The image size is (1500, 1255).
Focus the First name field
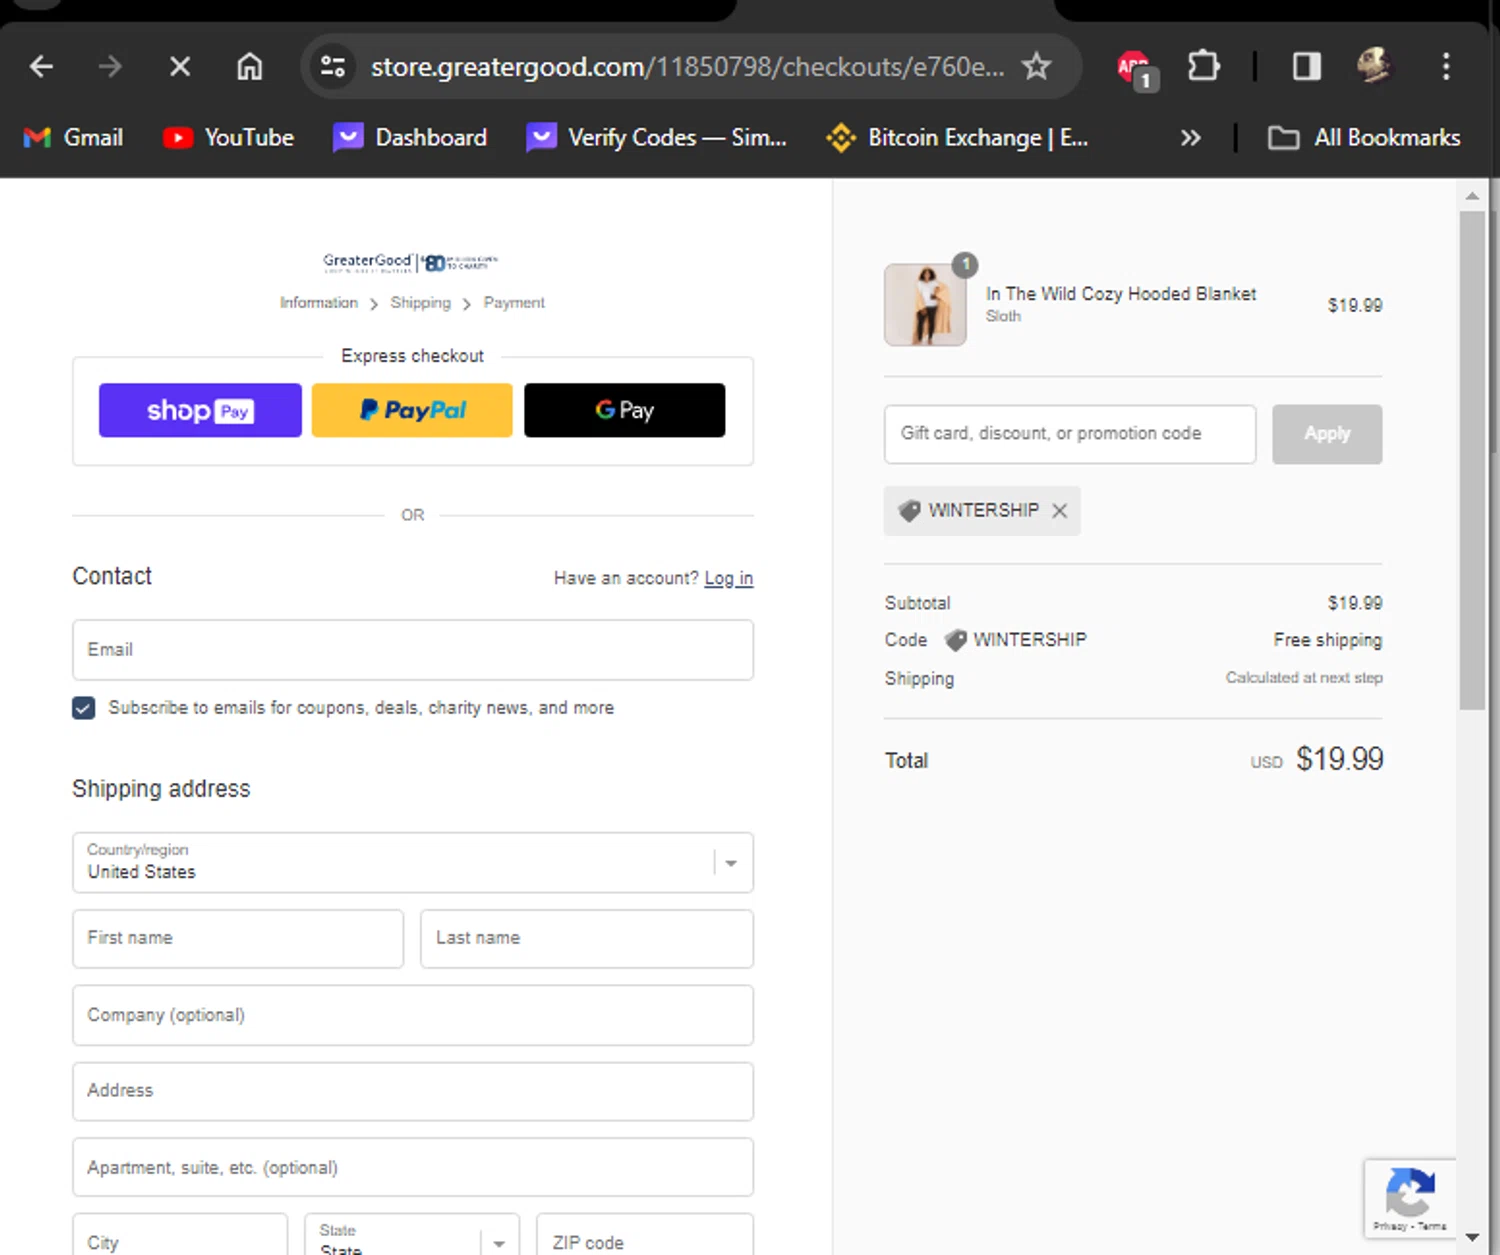[238, 938]
